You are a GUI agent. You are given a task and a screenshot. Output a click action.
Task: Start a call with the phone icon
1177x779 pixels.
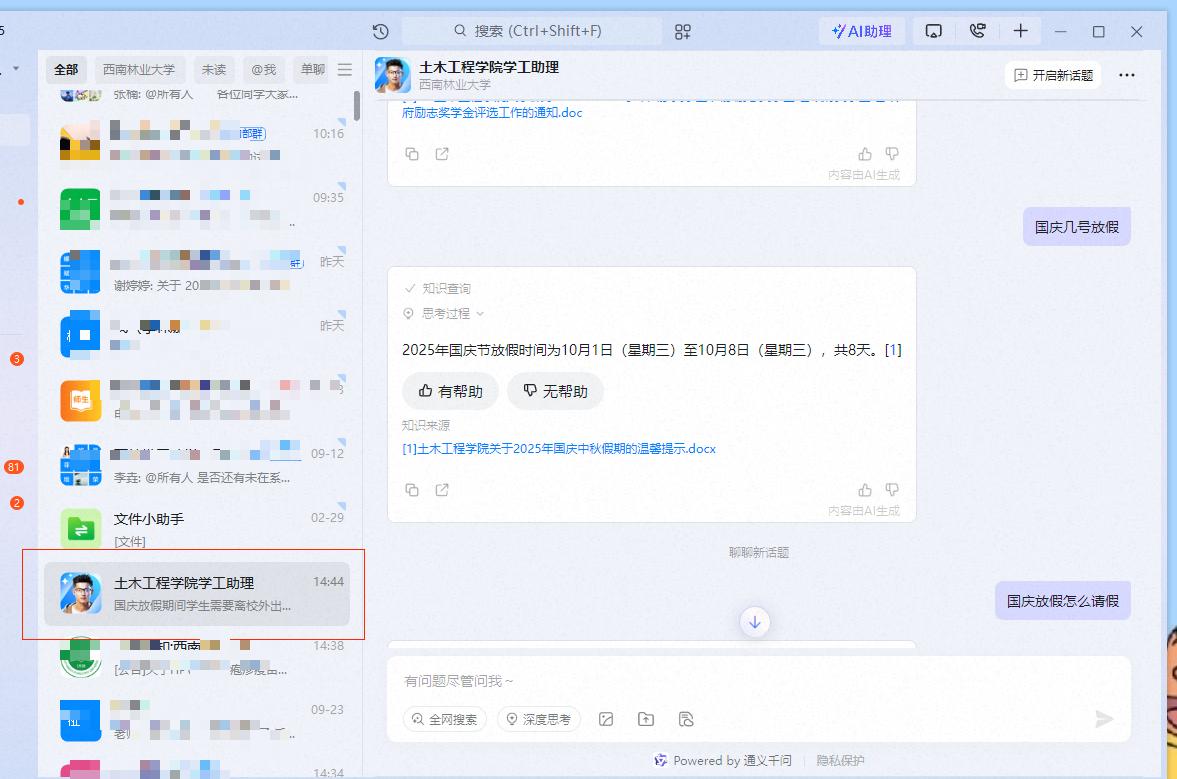pyautogui.click(x=977, y=31)
